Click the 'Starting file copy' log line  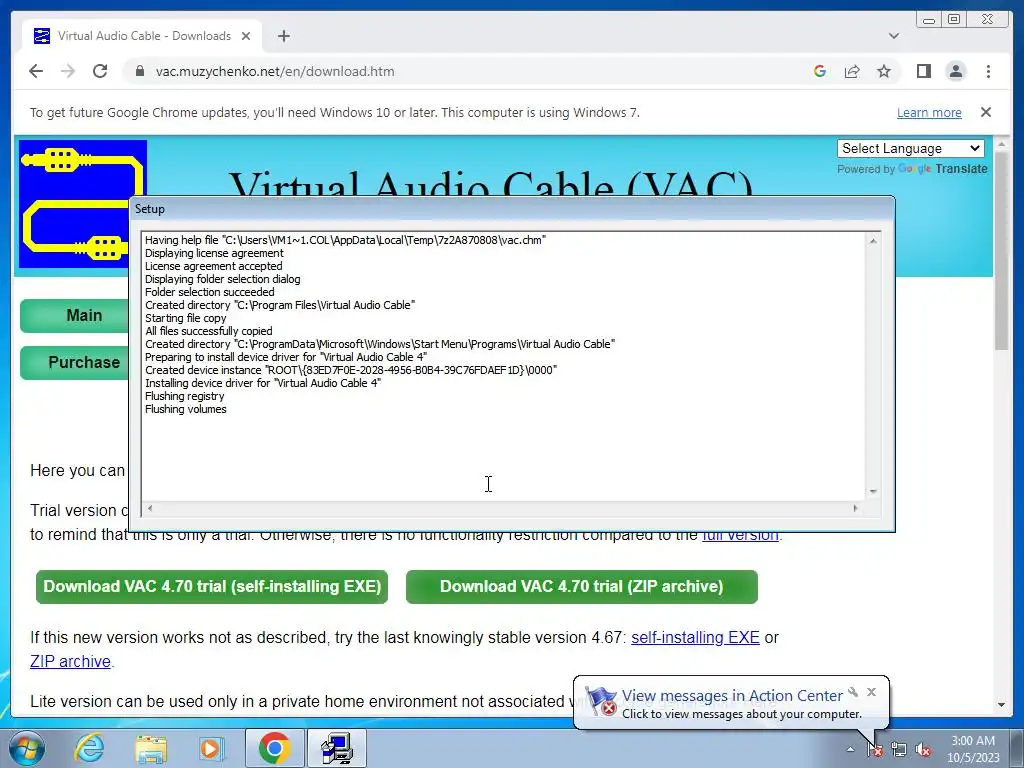click(x=185, y=318)
